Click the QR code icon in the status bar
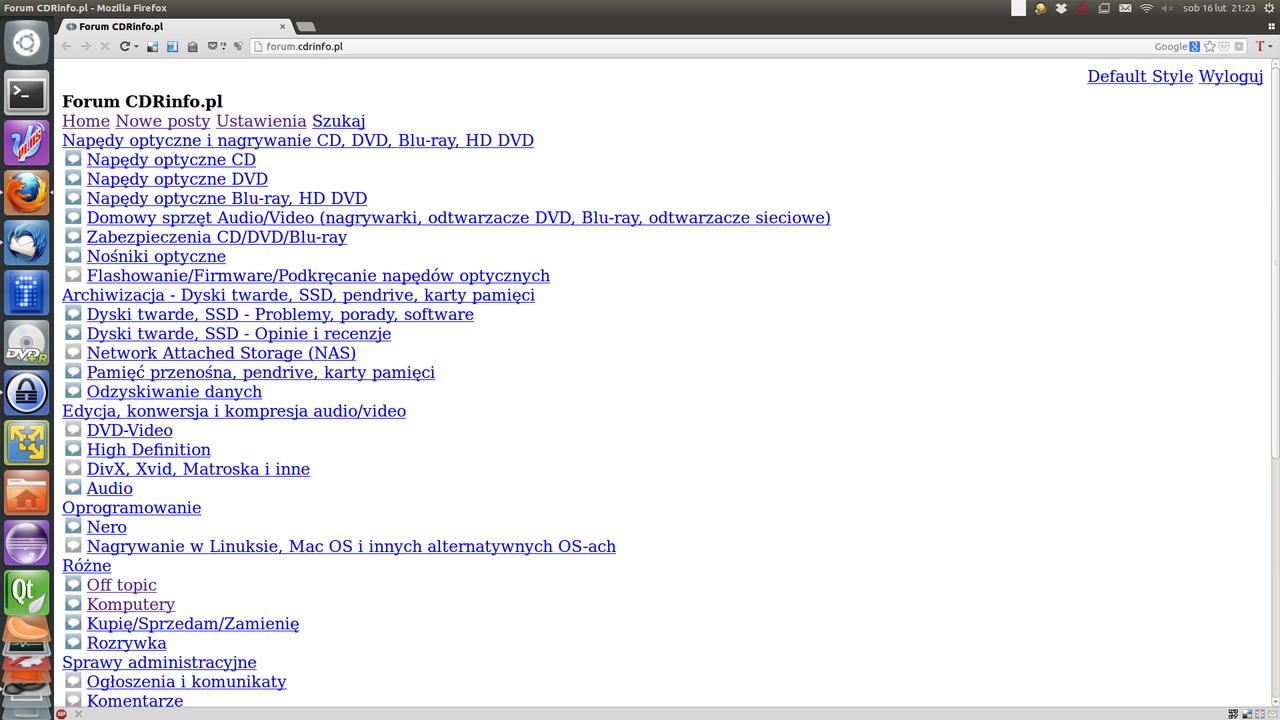Viewport: 1280px width, 720px height. click(1233, 714)
